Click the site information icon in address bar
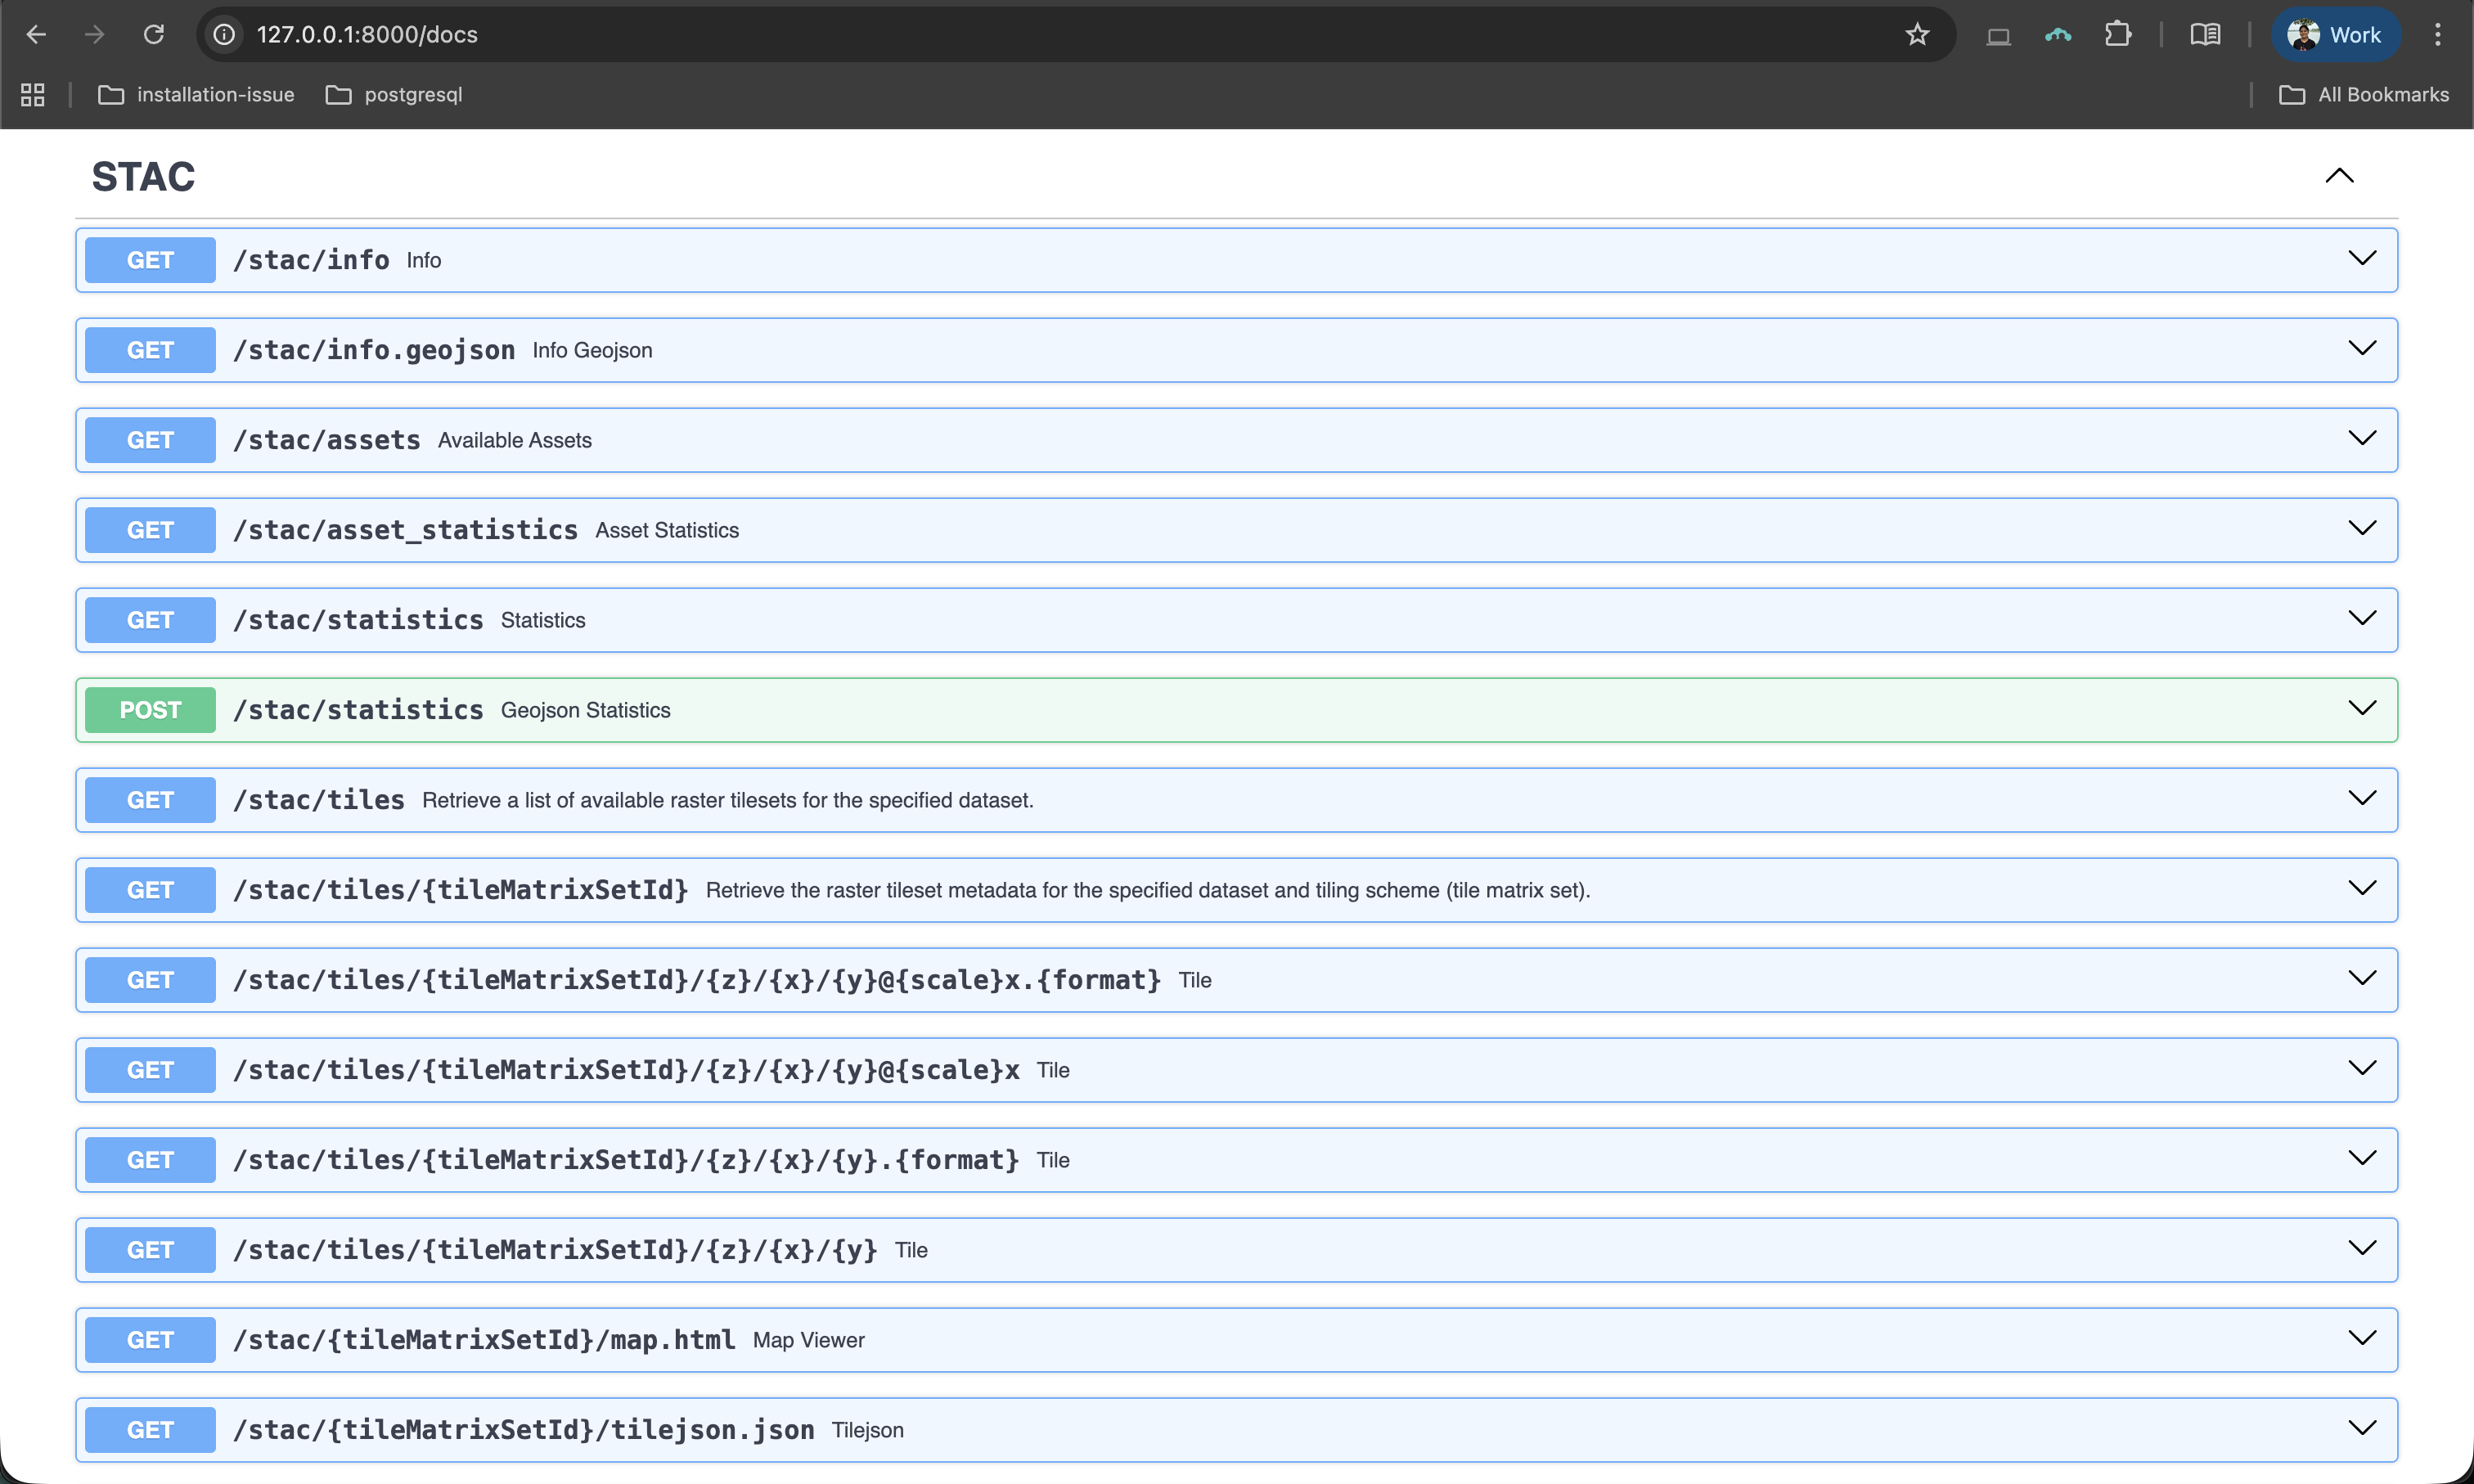Viewport: 2474px width, 1484px height. (225, 35)
